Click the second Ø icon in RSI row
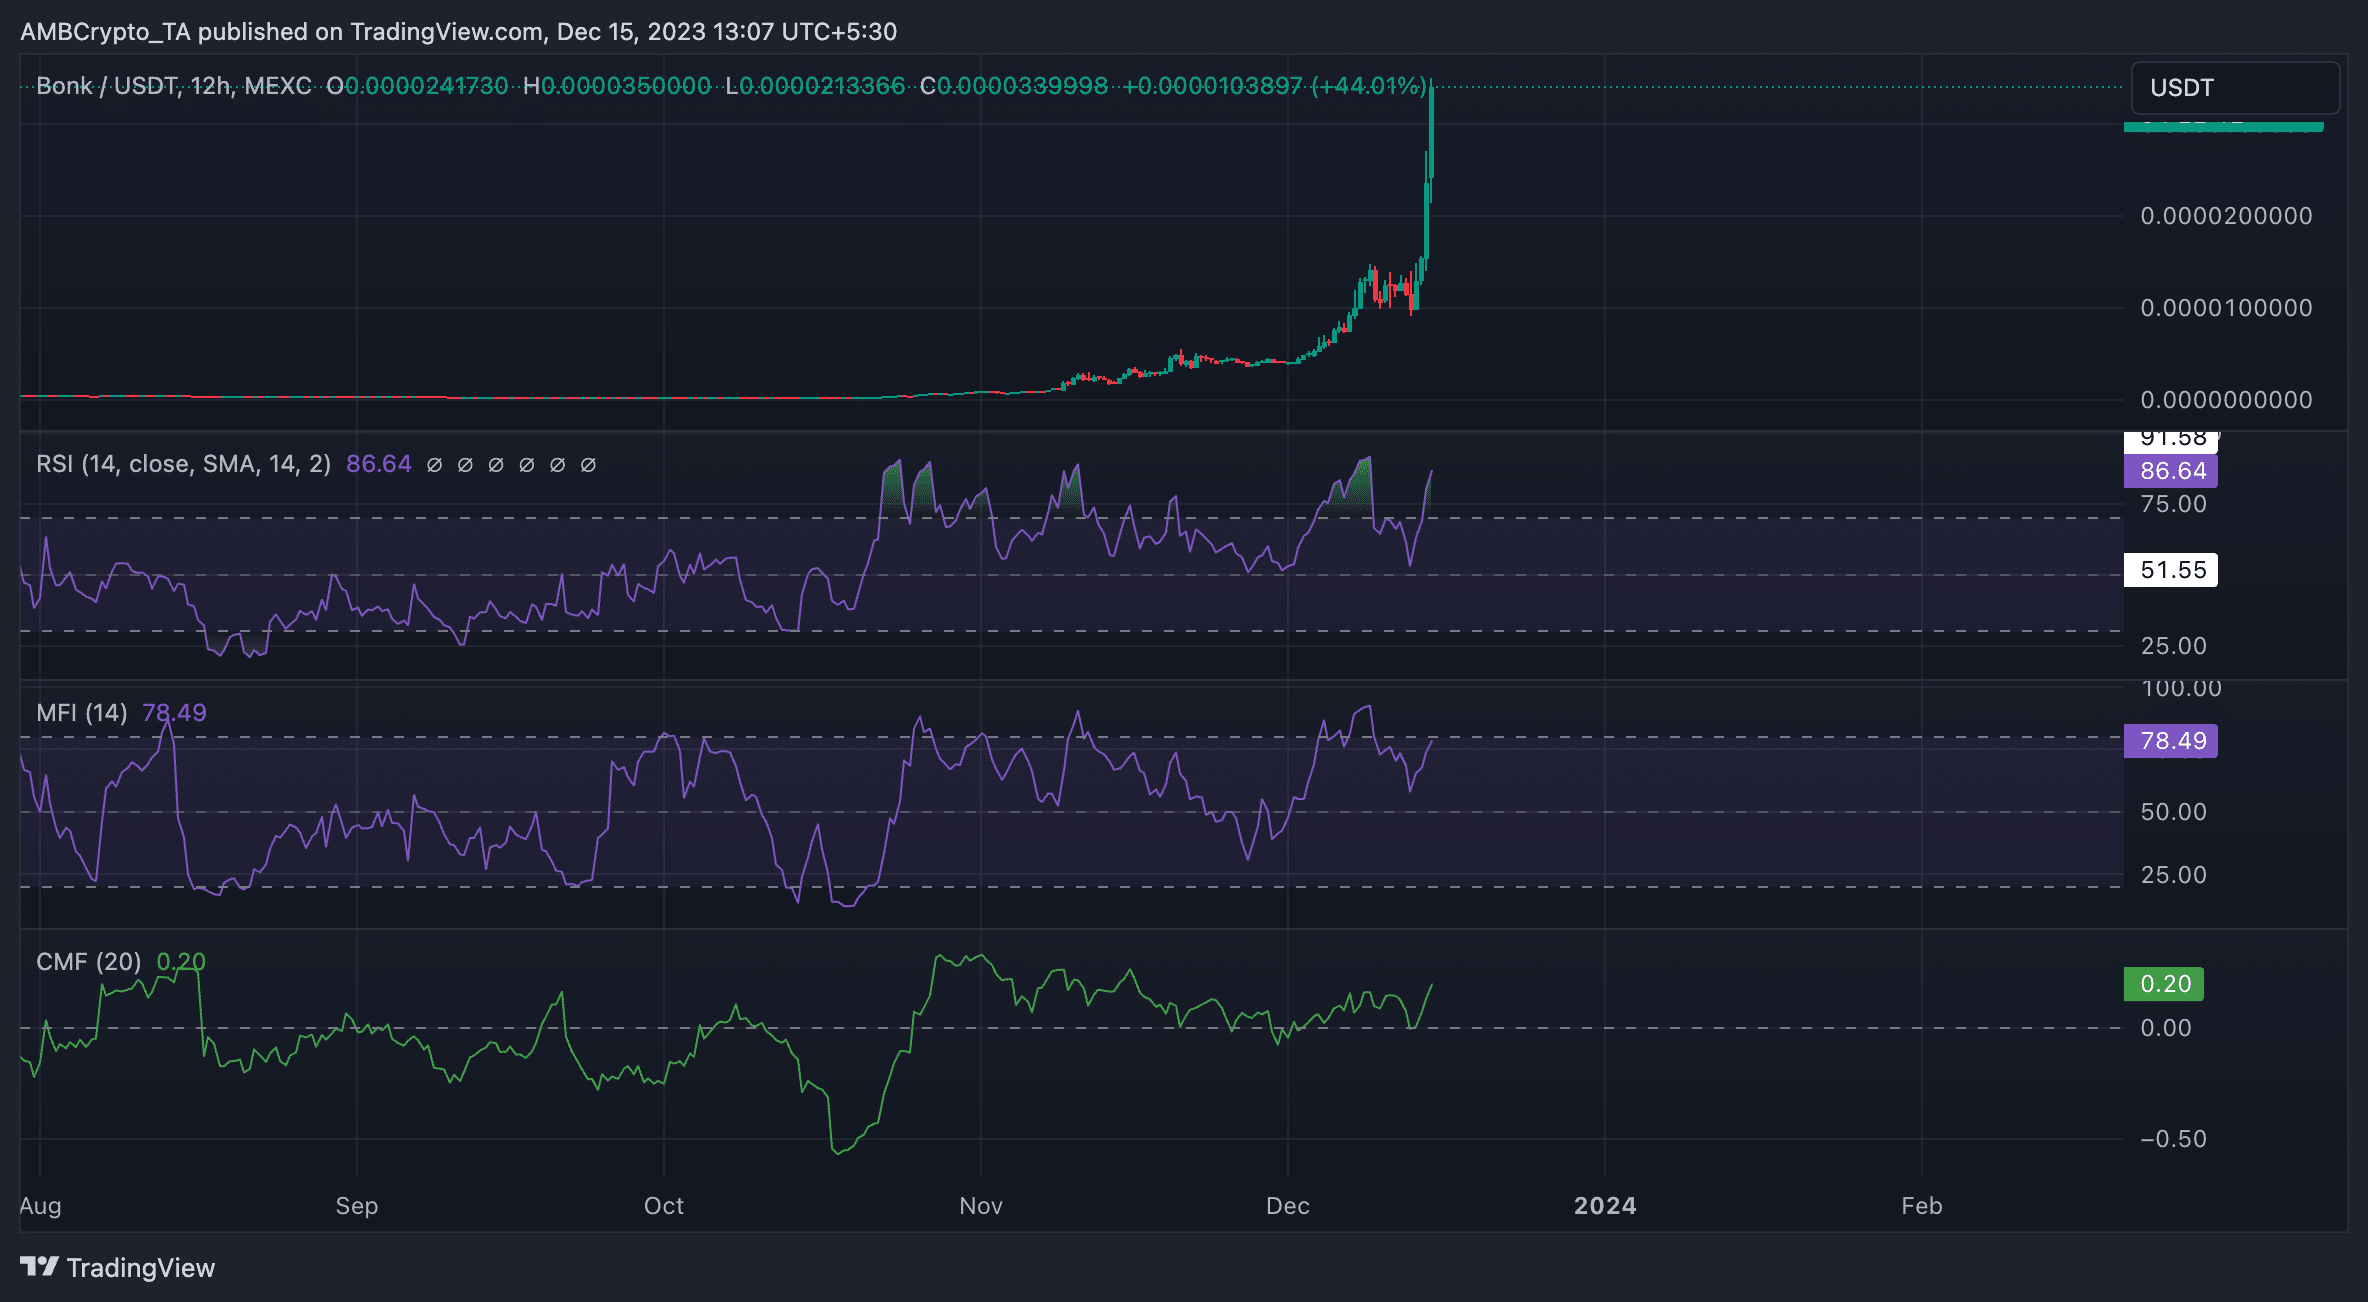The width and height of the screenshot is (2368, 1302). (x=463, y=464)
